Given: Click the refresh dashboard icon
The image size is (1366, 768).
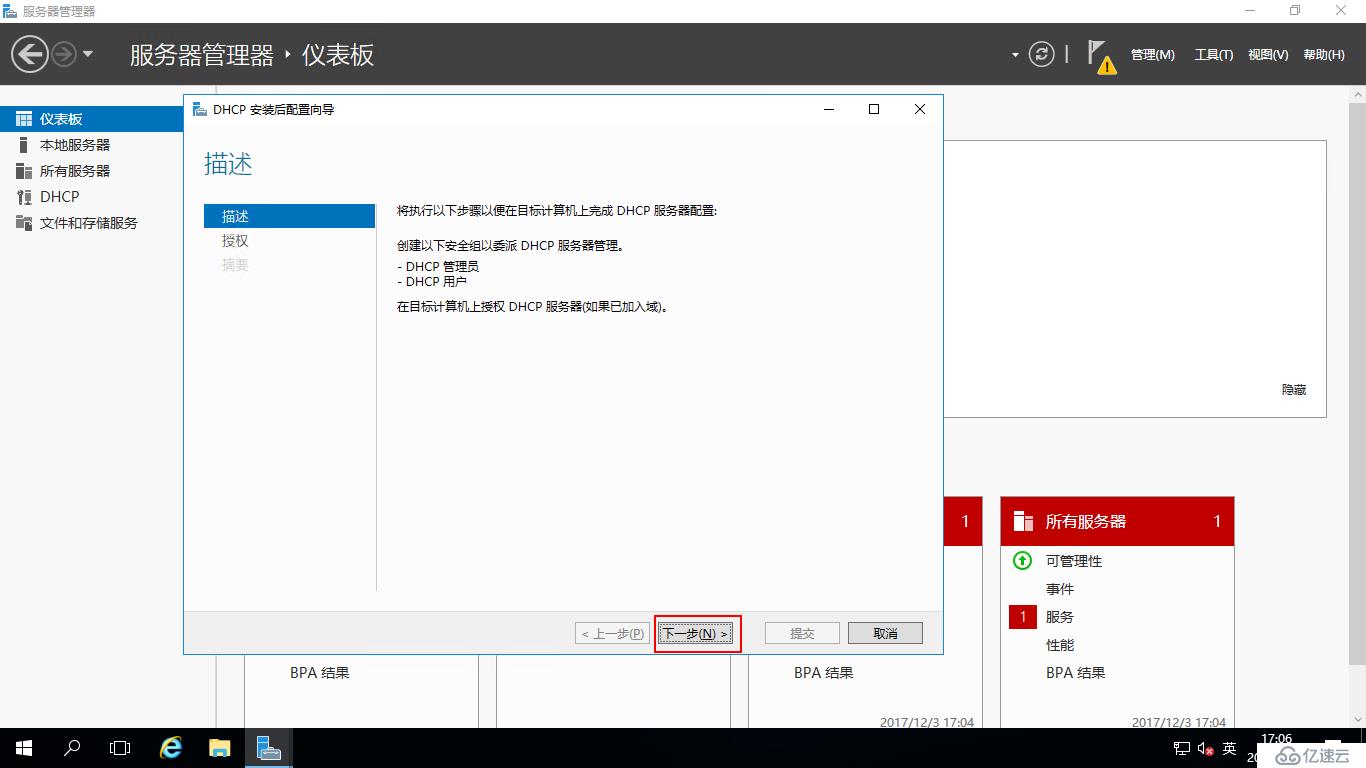Looking at the screenshot, I should (1042, 54).
